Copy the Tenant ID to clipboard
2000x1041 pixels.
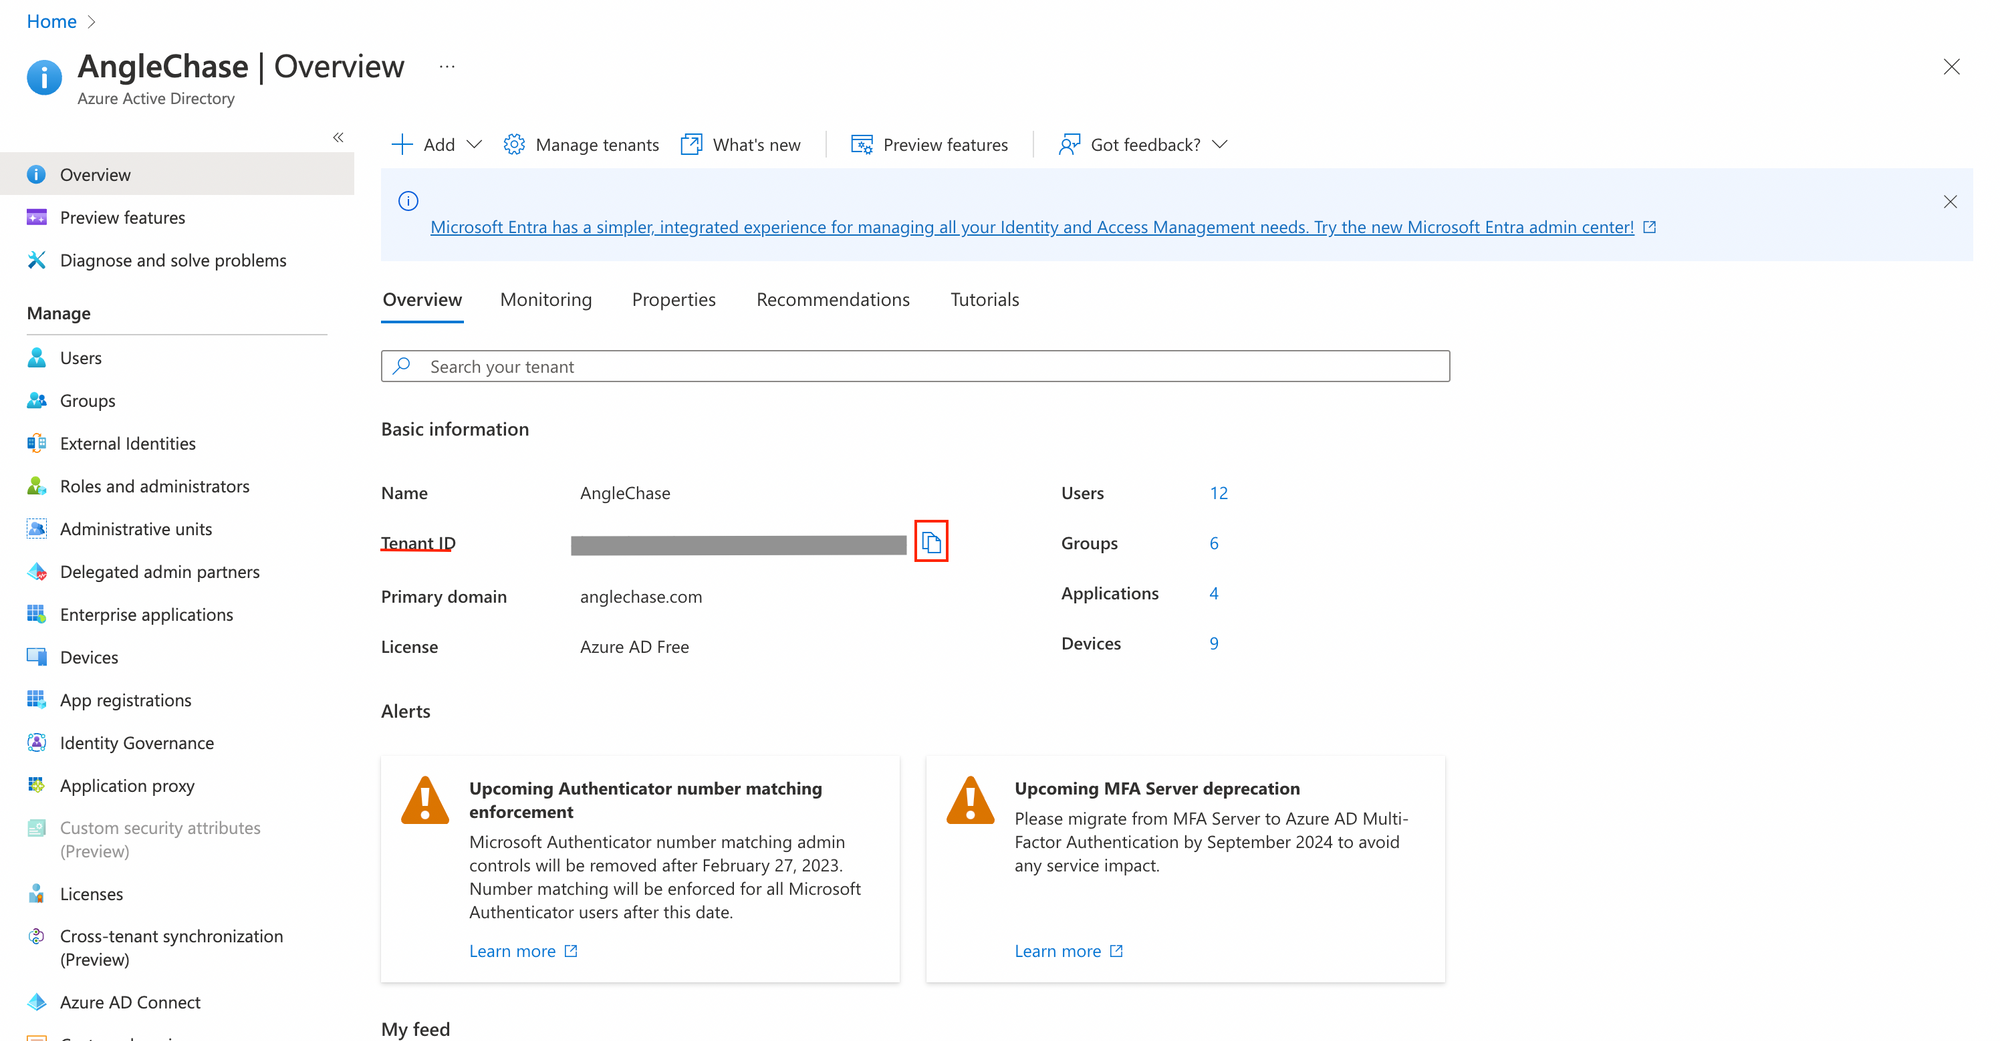point(931,542)
